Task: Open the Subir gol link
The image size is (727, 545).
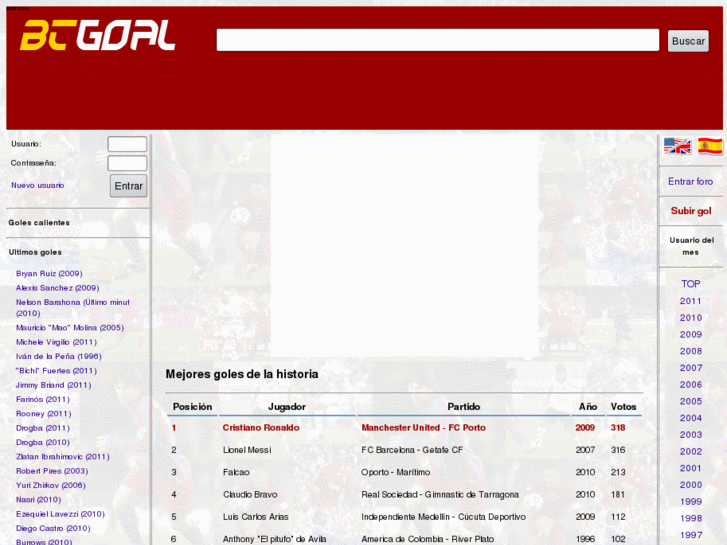Action: point(691,211)
